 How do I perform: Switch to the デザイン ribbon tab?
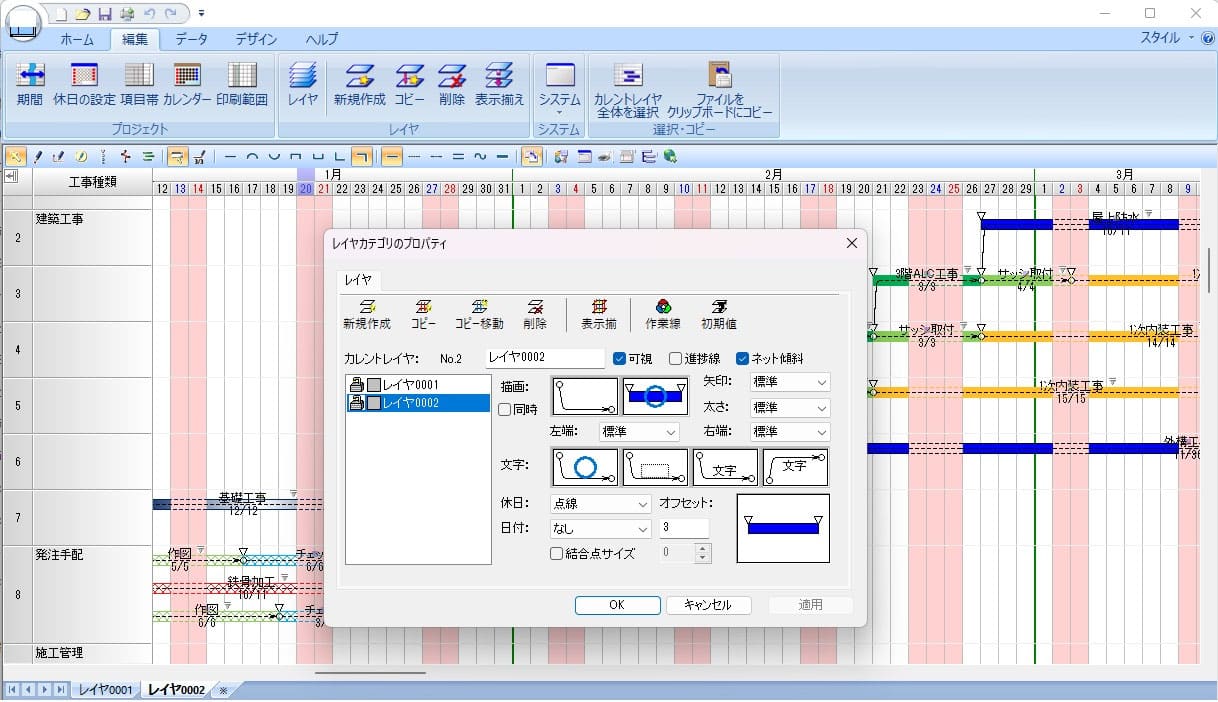pyautogui.click(x=256, y=39)
